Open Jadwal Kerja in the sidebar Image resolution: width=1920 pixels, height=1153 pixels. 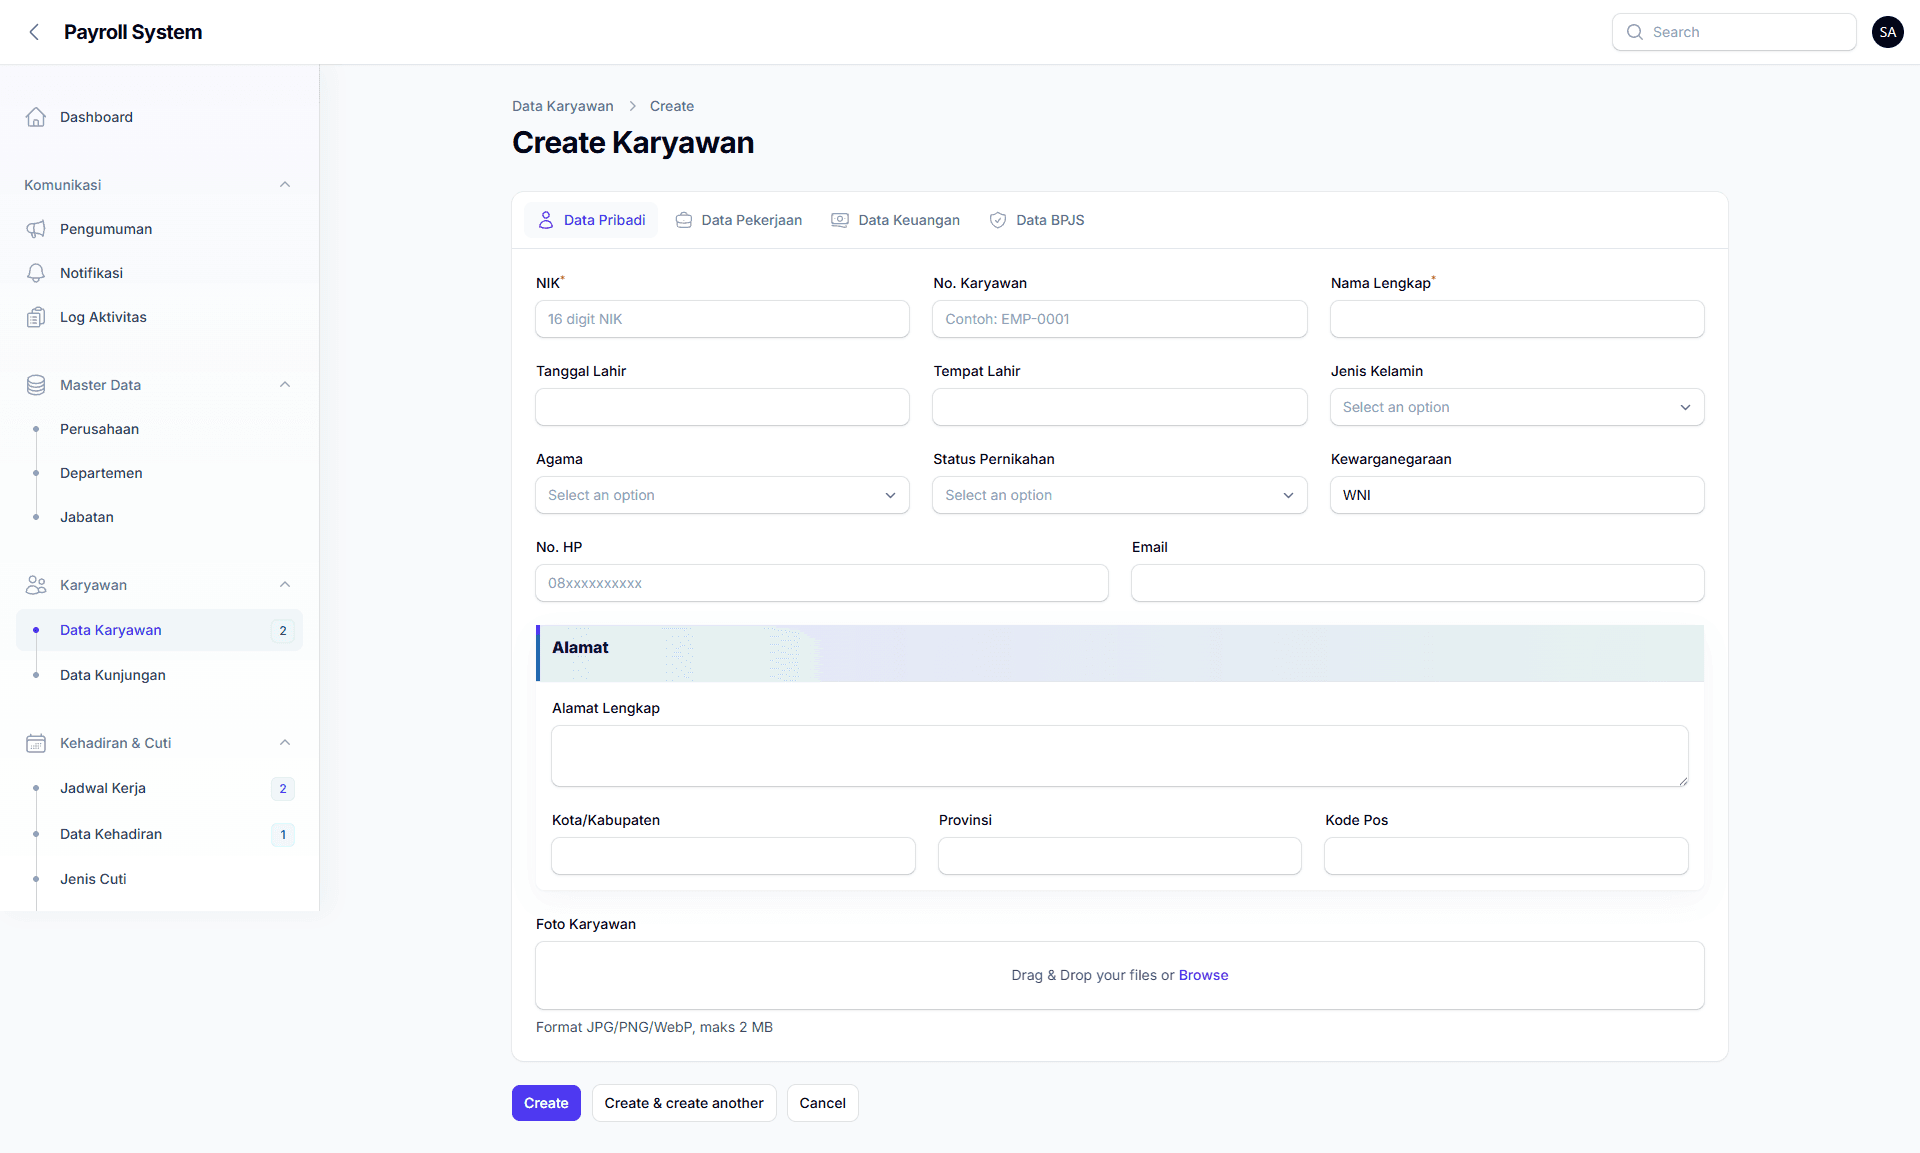(160, 788)
